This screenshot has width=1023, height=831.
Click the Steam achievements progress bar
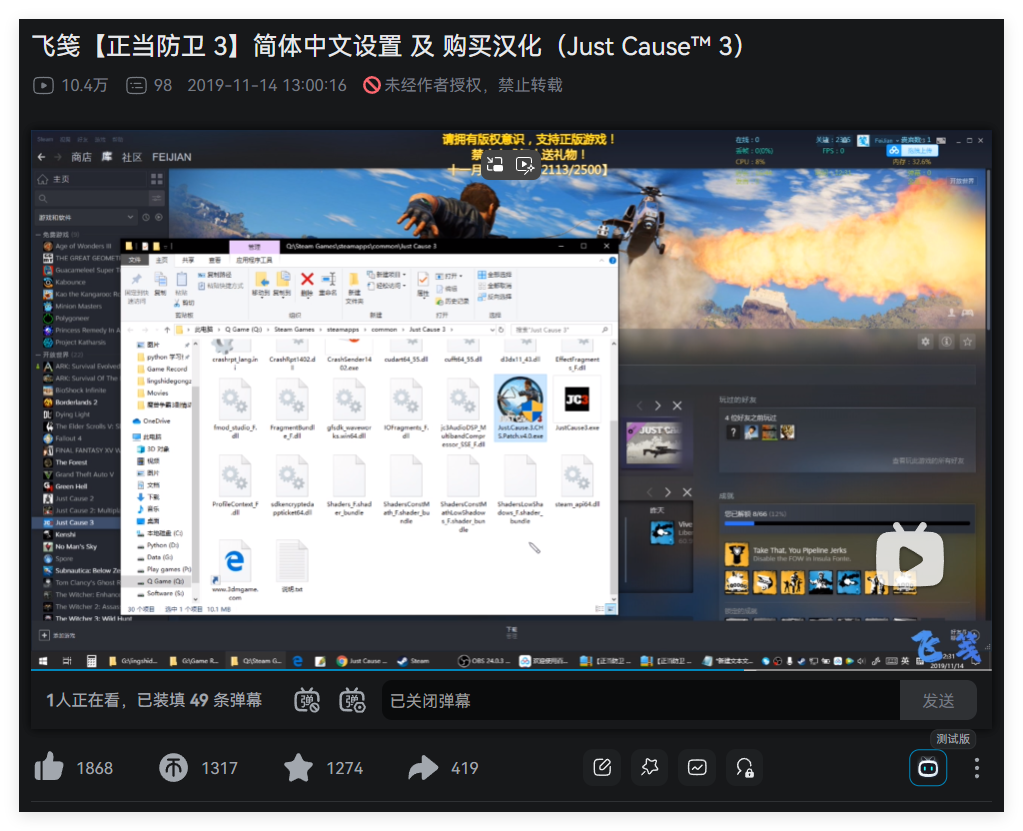tap(847, 523)
